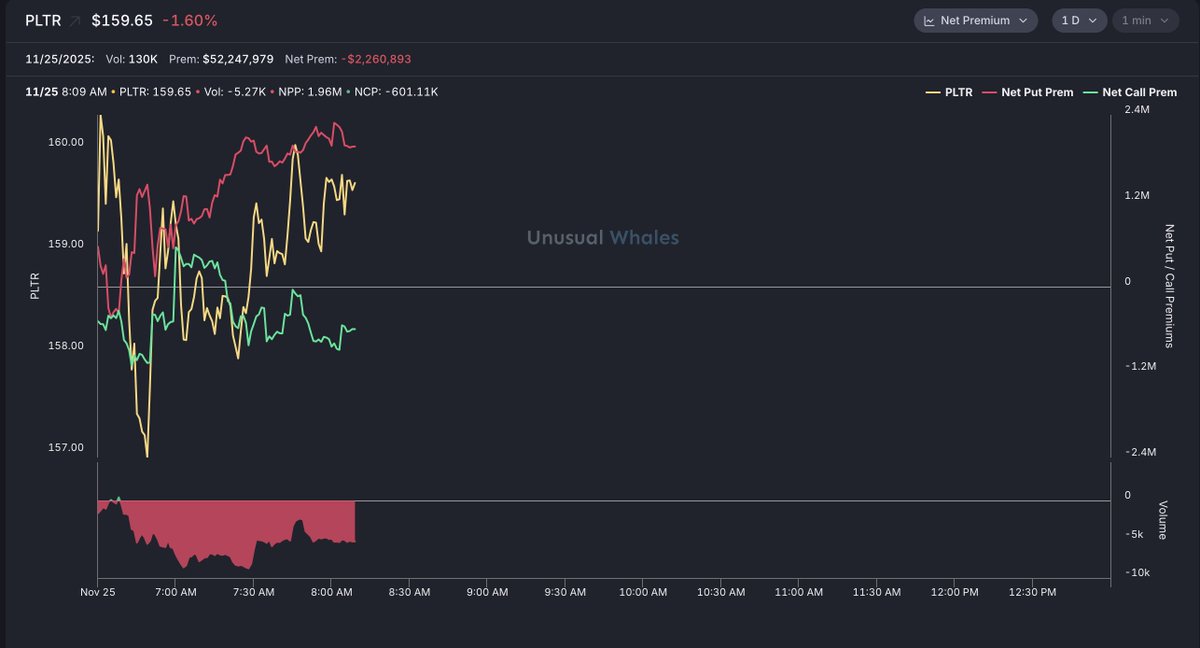Screen dimensions: 1200x648
Task: Click the -$2,260,893 Net Prem value
Action: 375,59
